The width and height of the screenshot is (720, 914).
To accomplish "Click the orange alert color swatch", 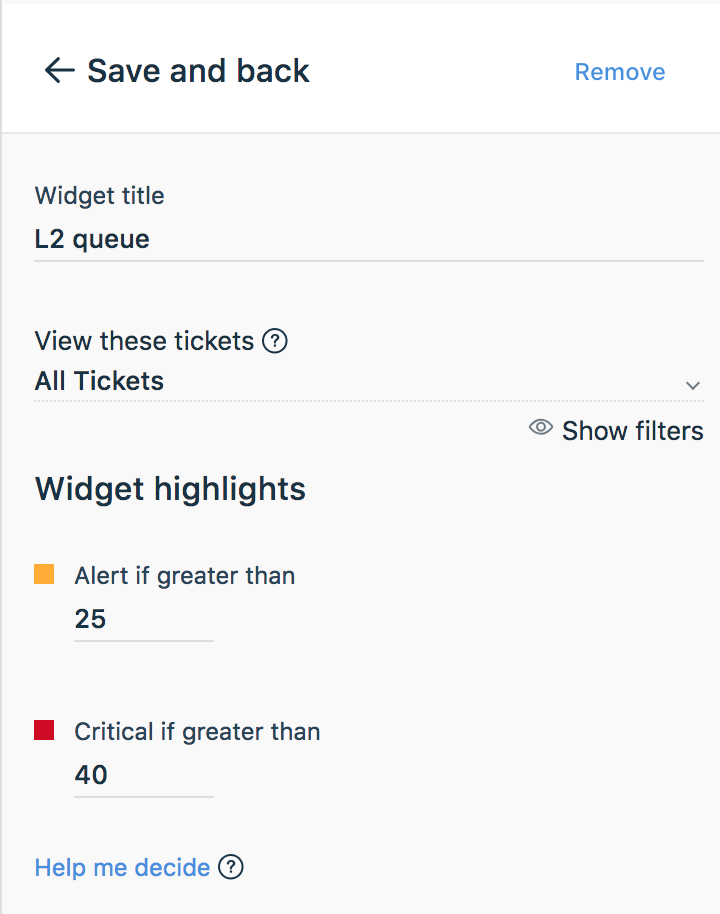I will [44, 574].
